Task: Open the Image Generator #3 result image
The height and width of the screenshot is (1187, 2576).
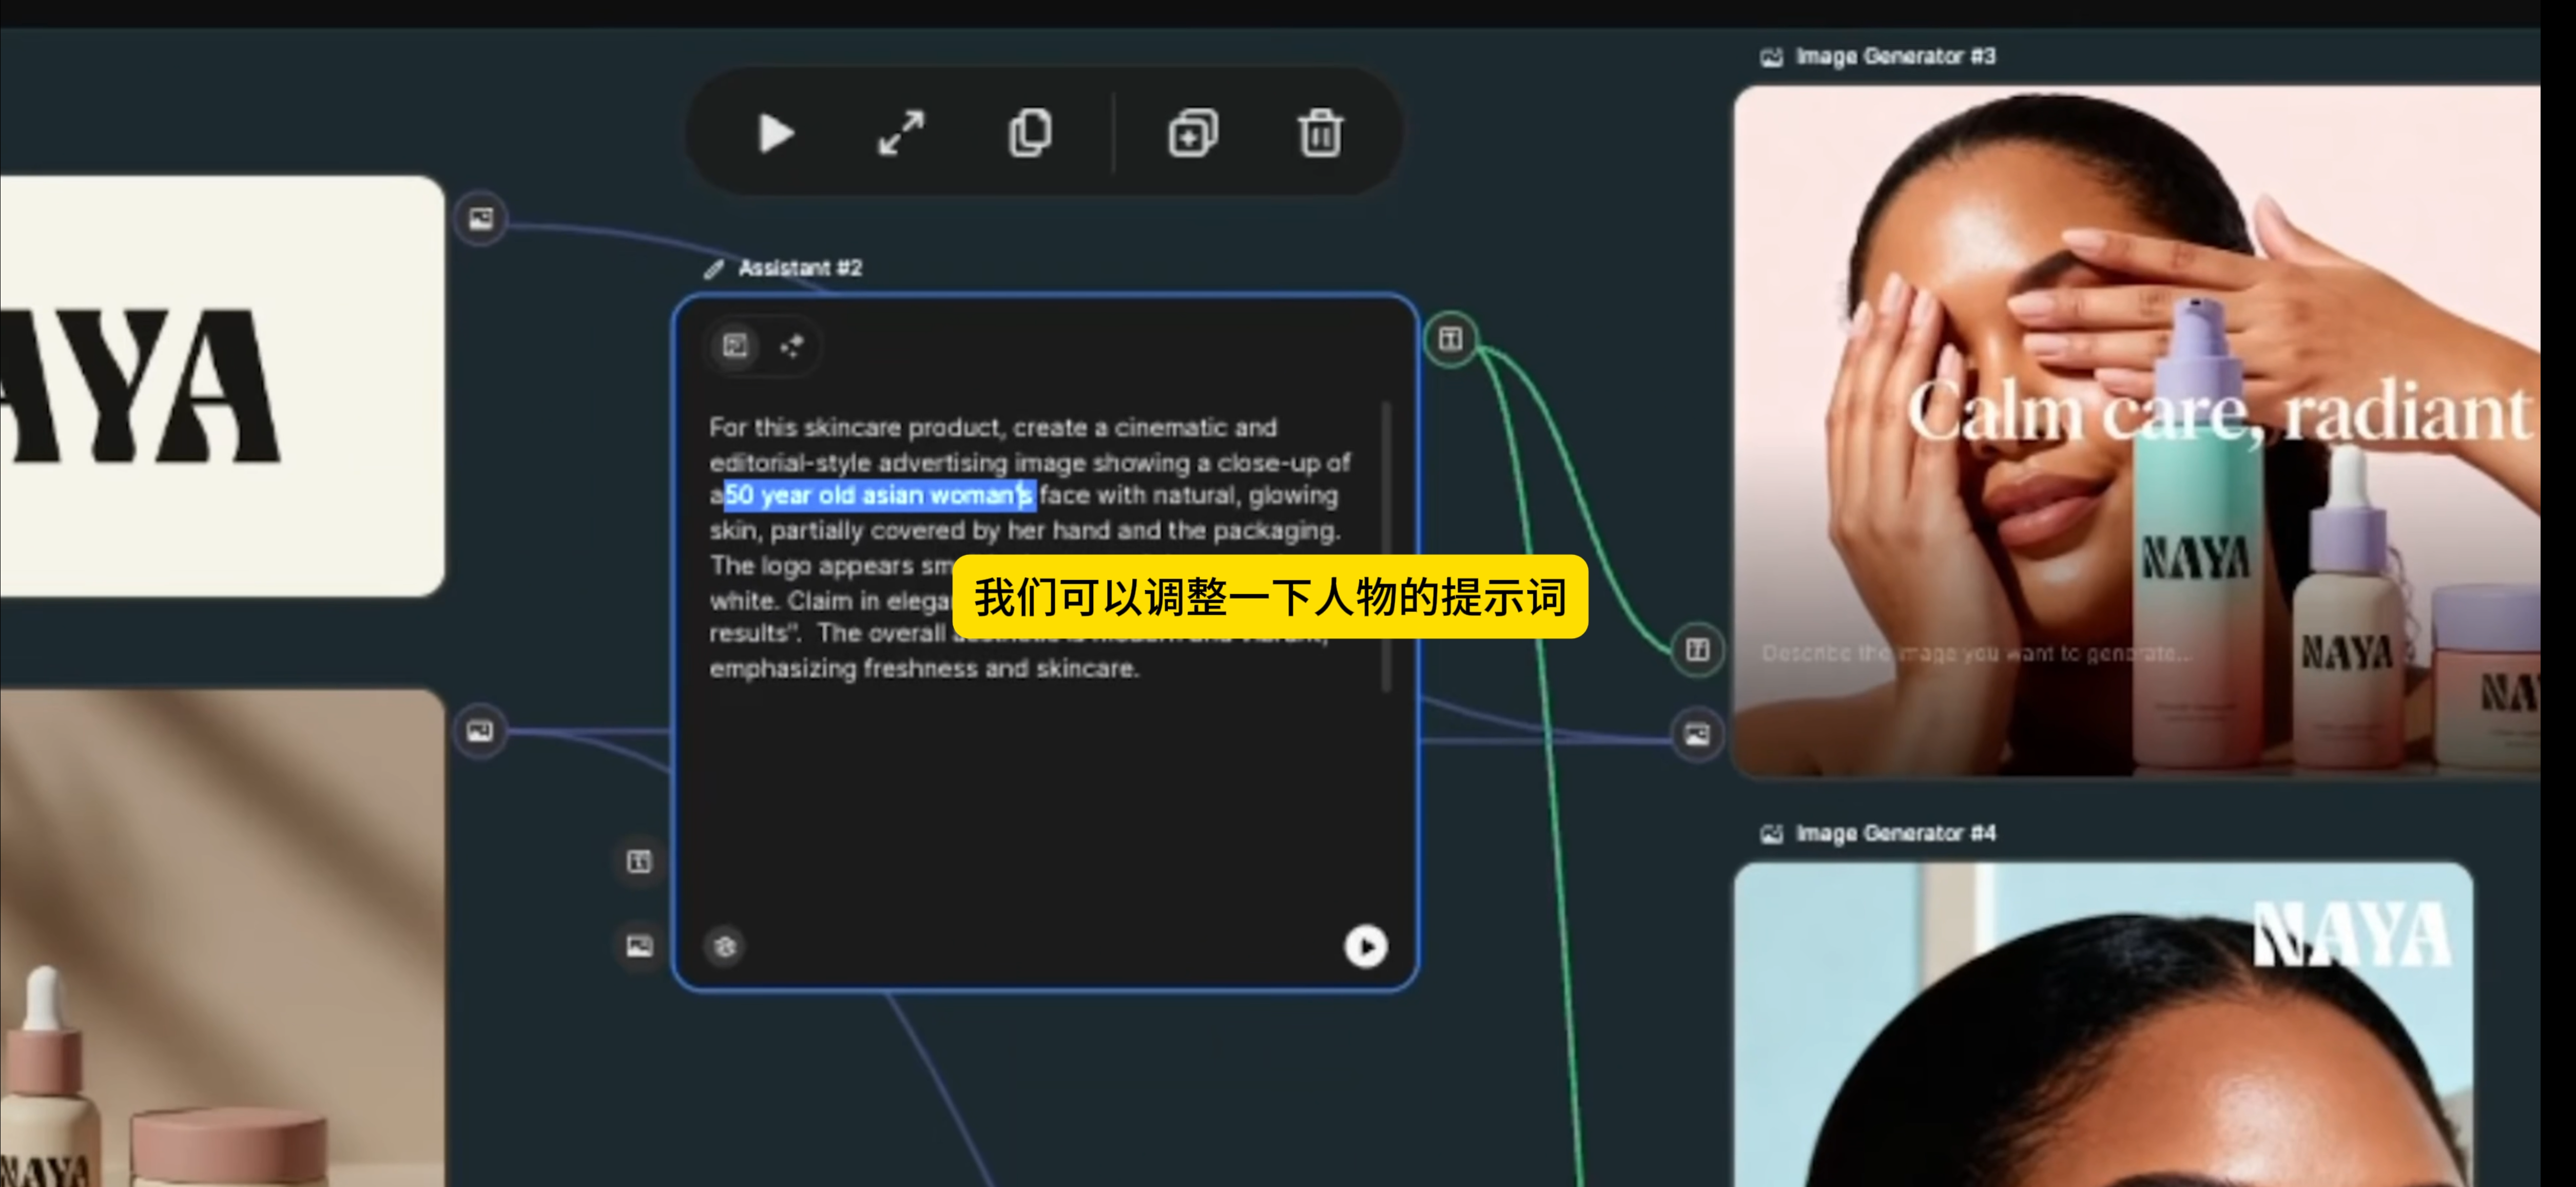Action: pos(2136,430)
